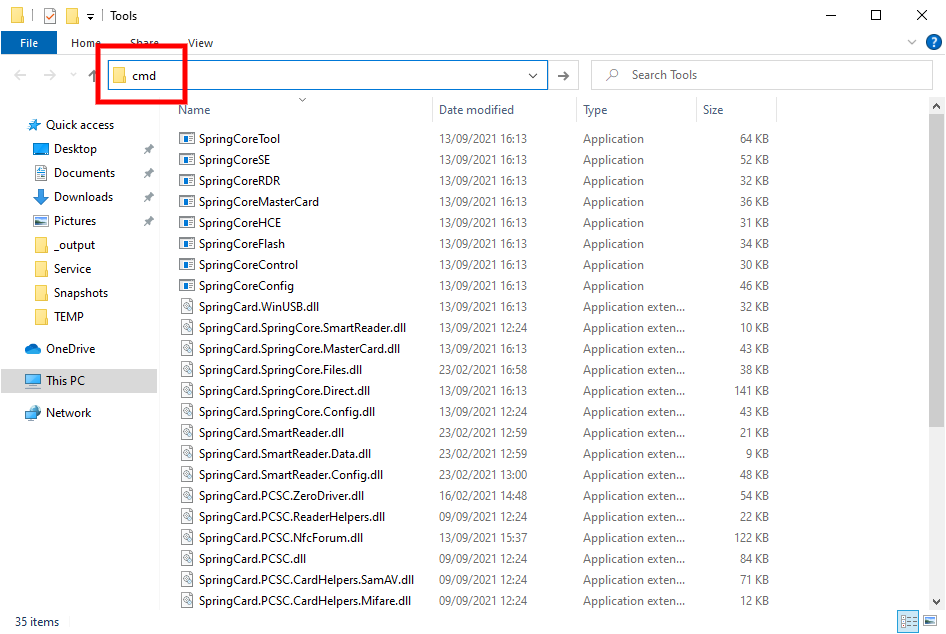This screenshot has height=634, width=946.
Task: Open the File menu
Action: (x=29, y=43)
